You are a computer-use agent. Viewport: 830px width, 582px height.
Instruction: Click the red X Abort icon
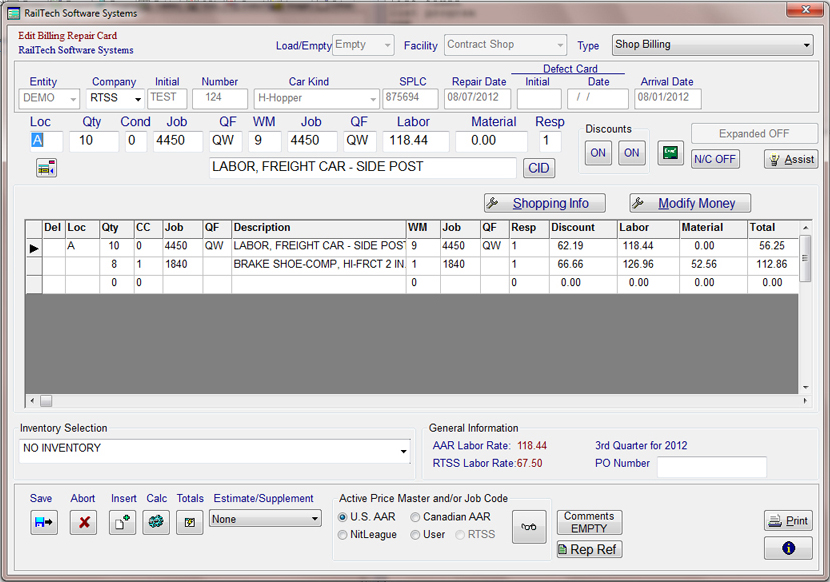[x=83, y=522]
